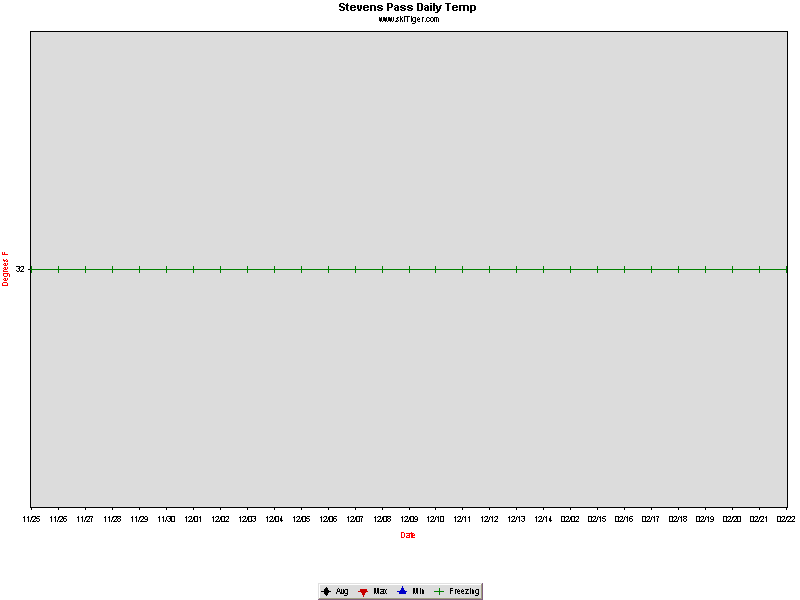Click the 32 value on the y-axis
Viewport: 800px width, 600px height.
20,269
